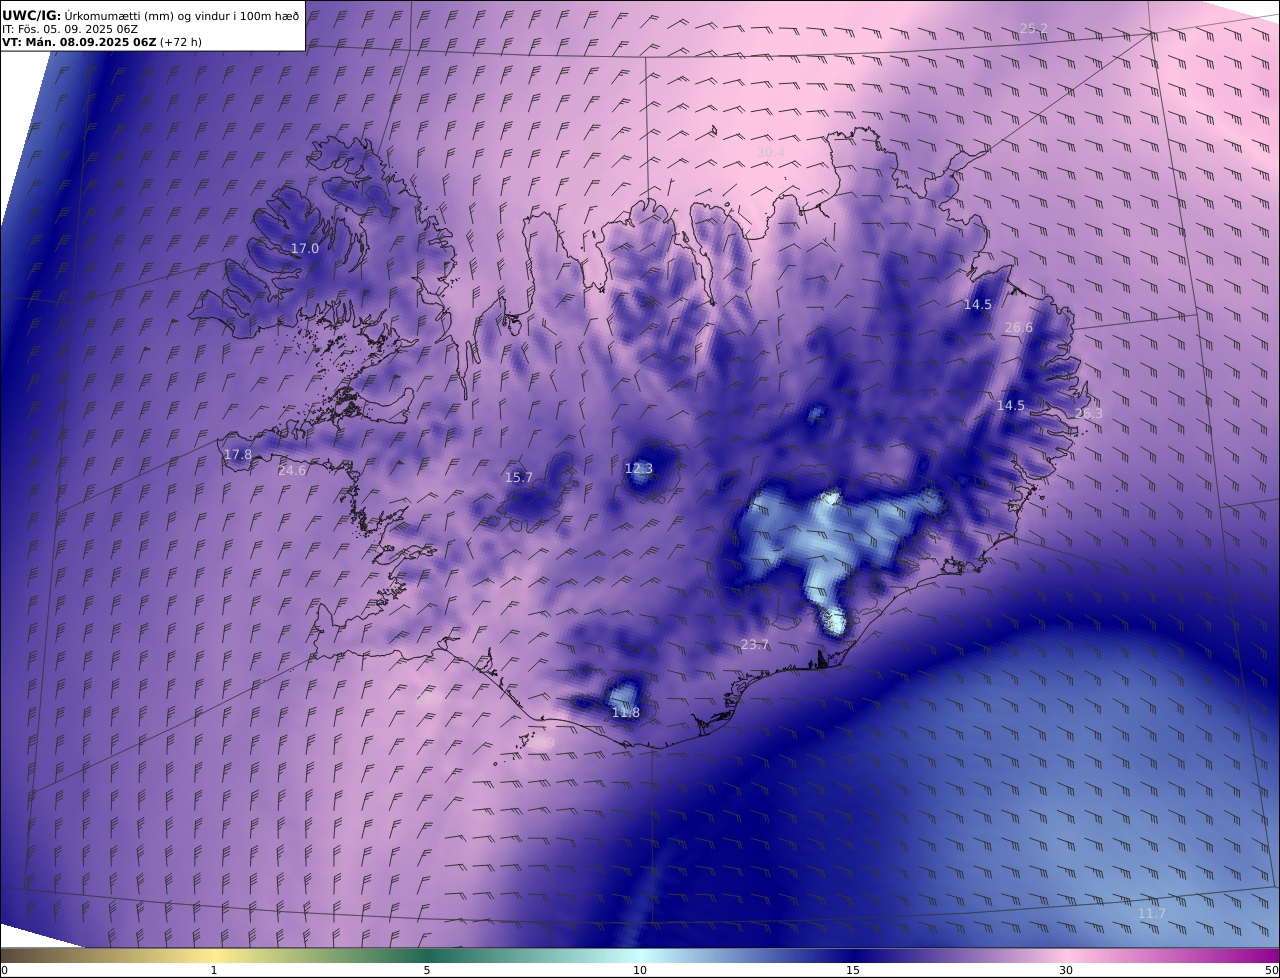Click the 15.7 value label
Viewport: 1280px width, 978px height.
(519, 477)
